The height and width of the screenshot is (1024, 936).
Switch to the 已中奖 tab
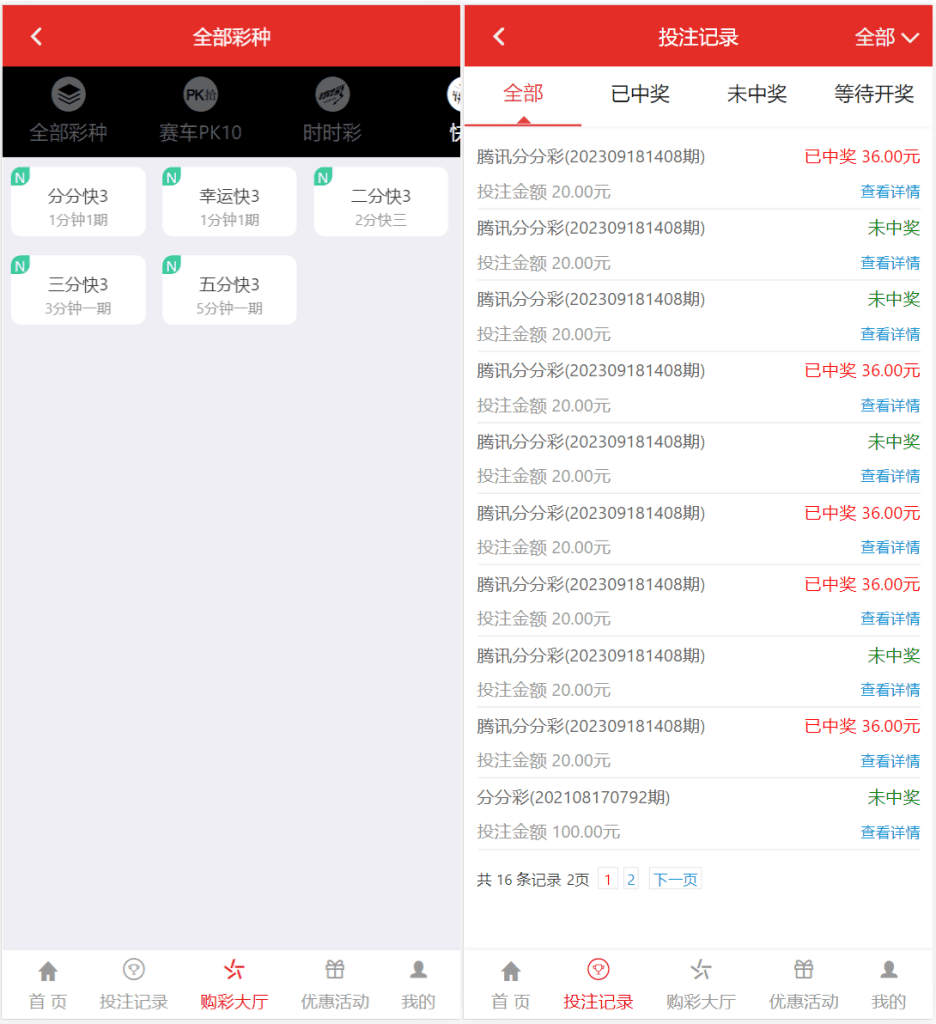point(640,95)
